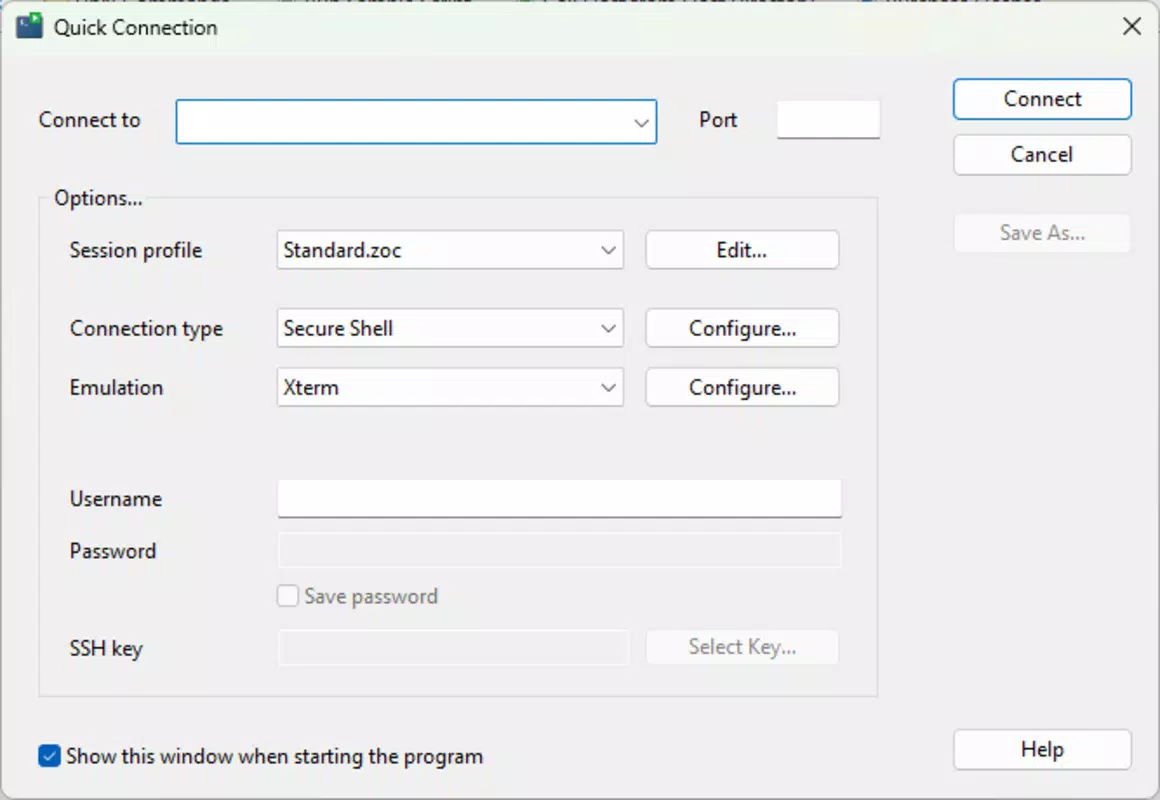Click the Connect button
Viewport: 1160px width, 800px height.
click(1042, 99)
